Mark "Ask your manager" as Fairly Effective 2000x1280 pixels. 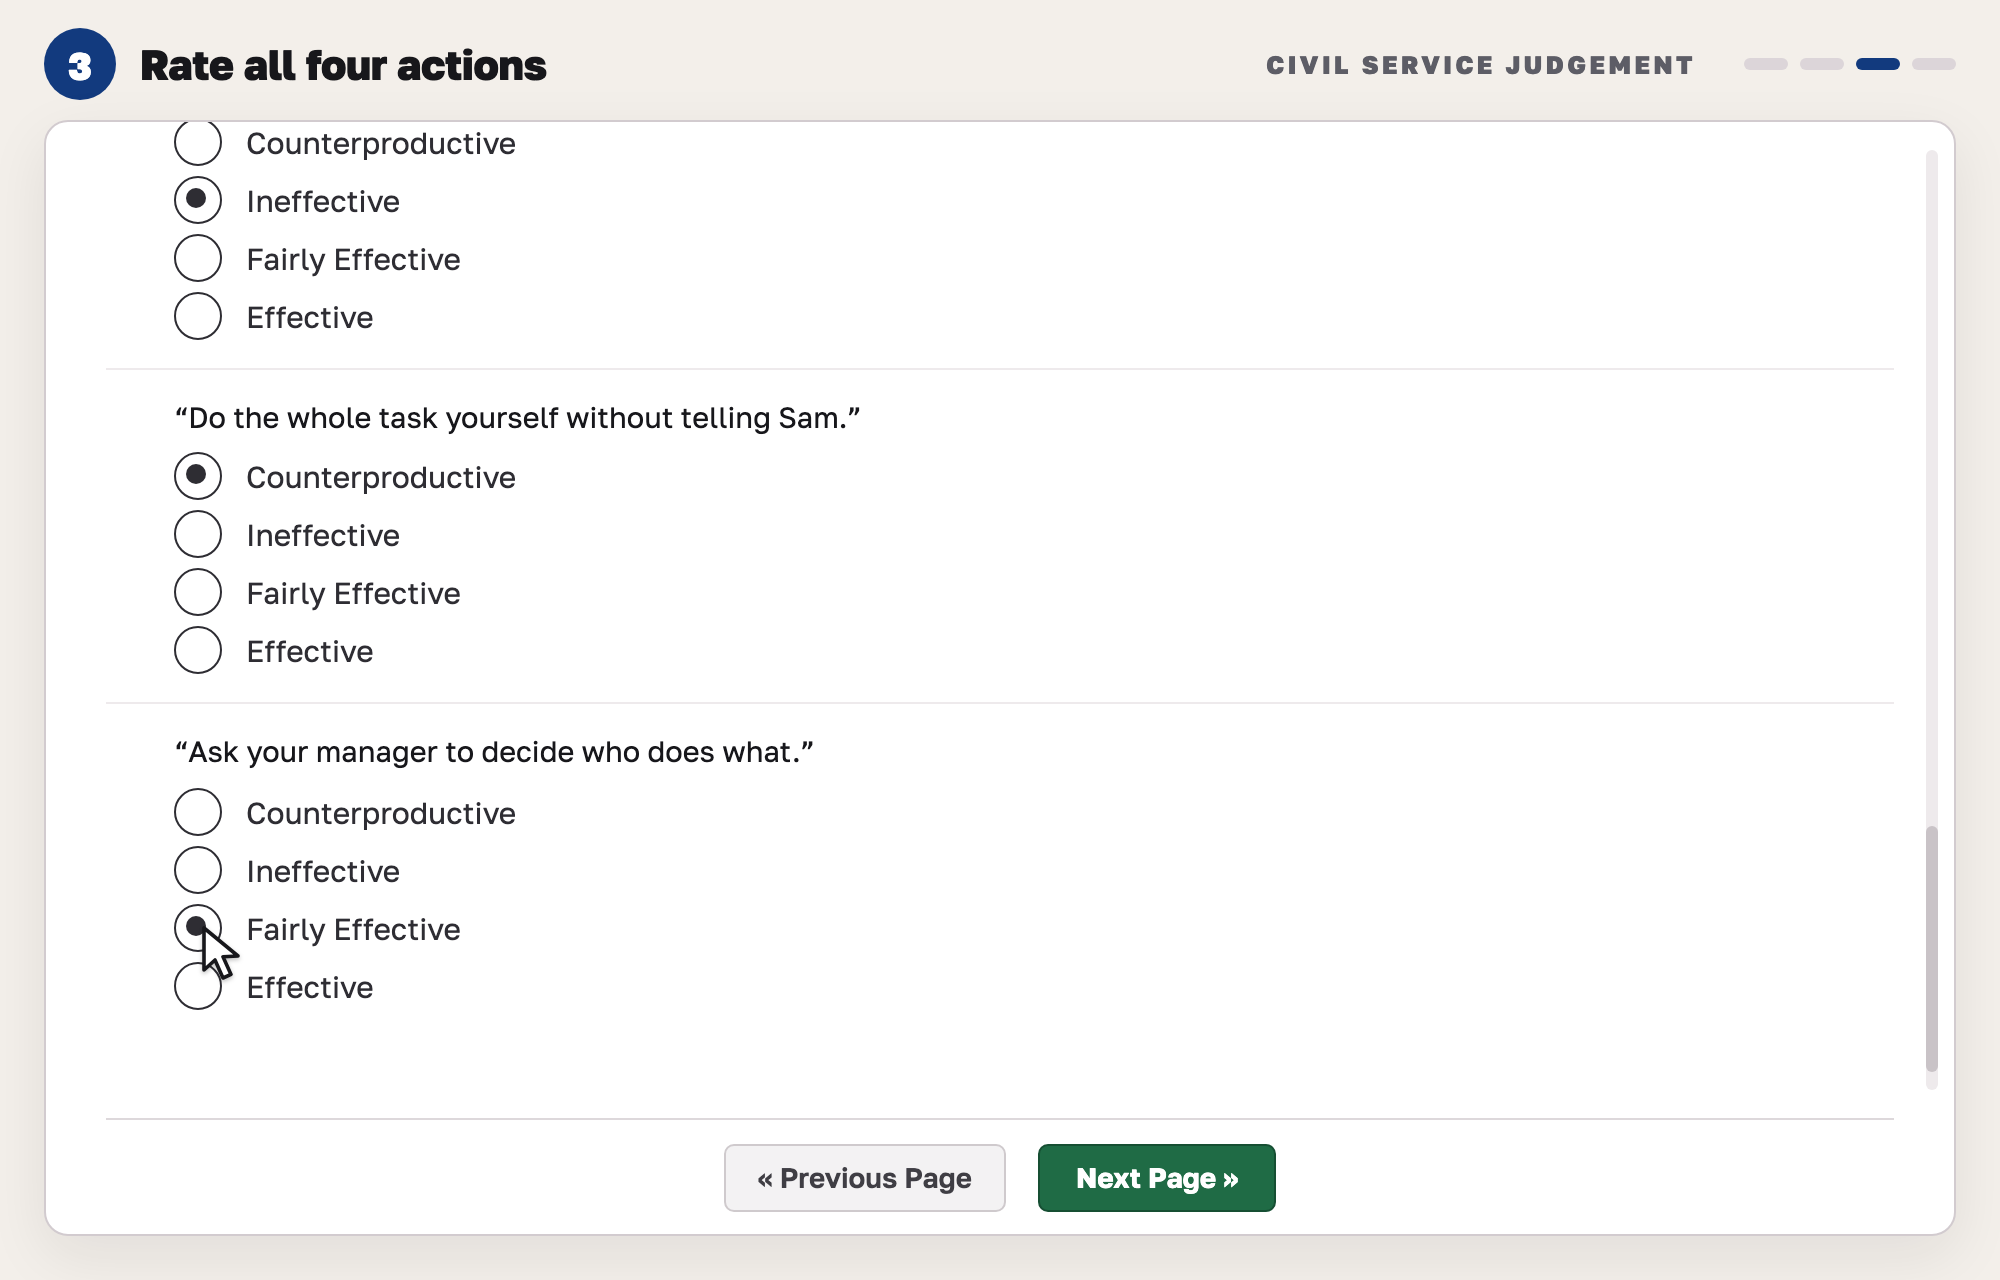198,929
